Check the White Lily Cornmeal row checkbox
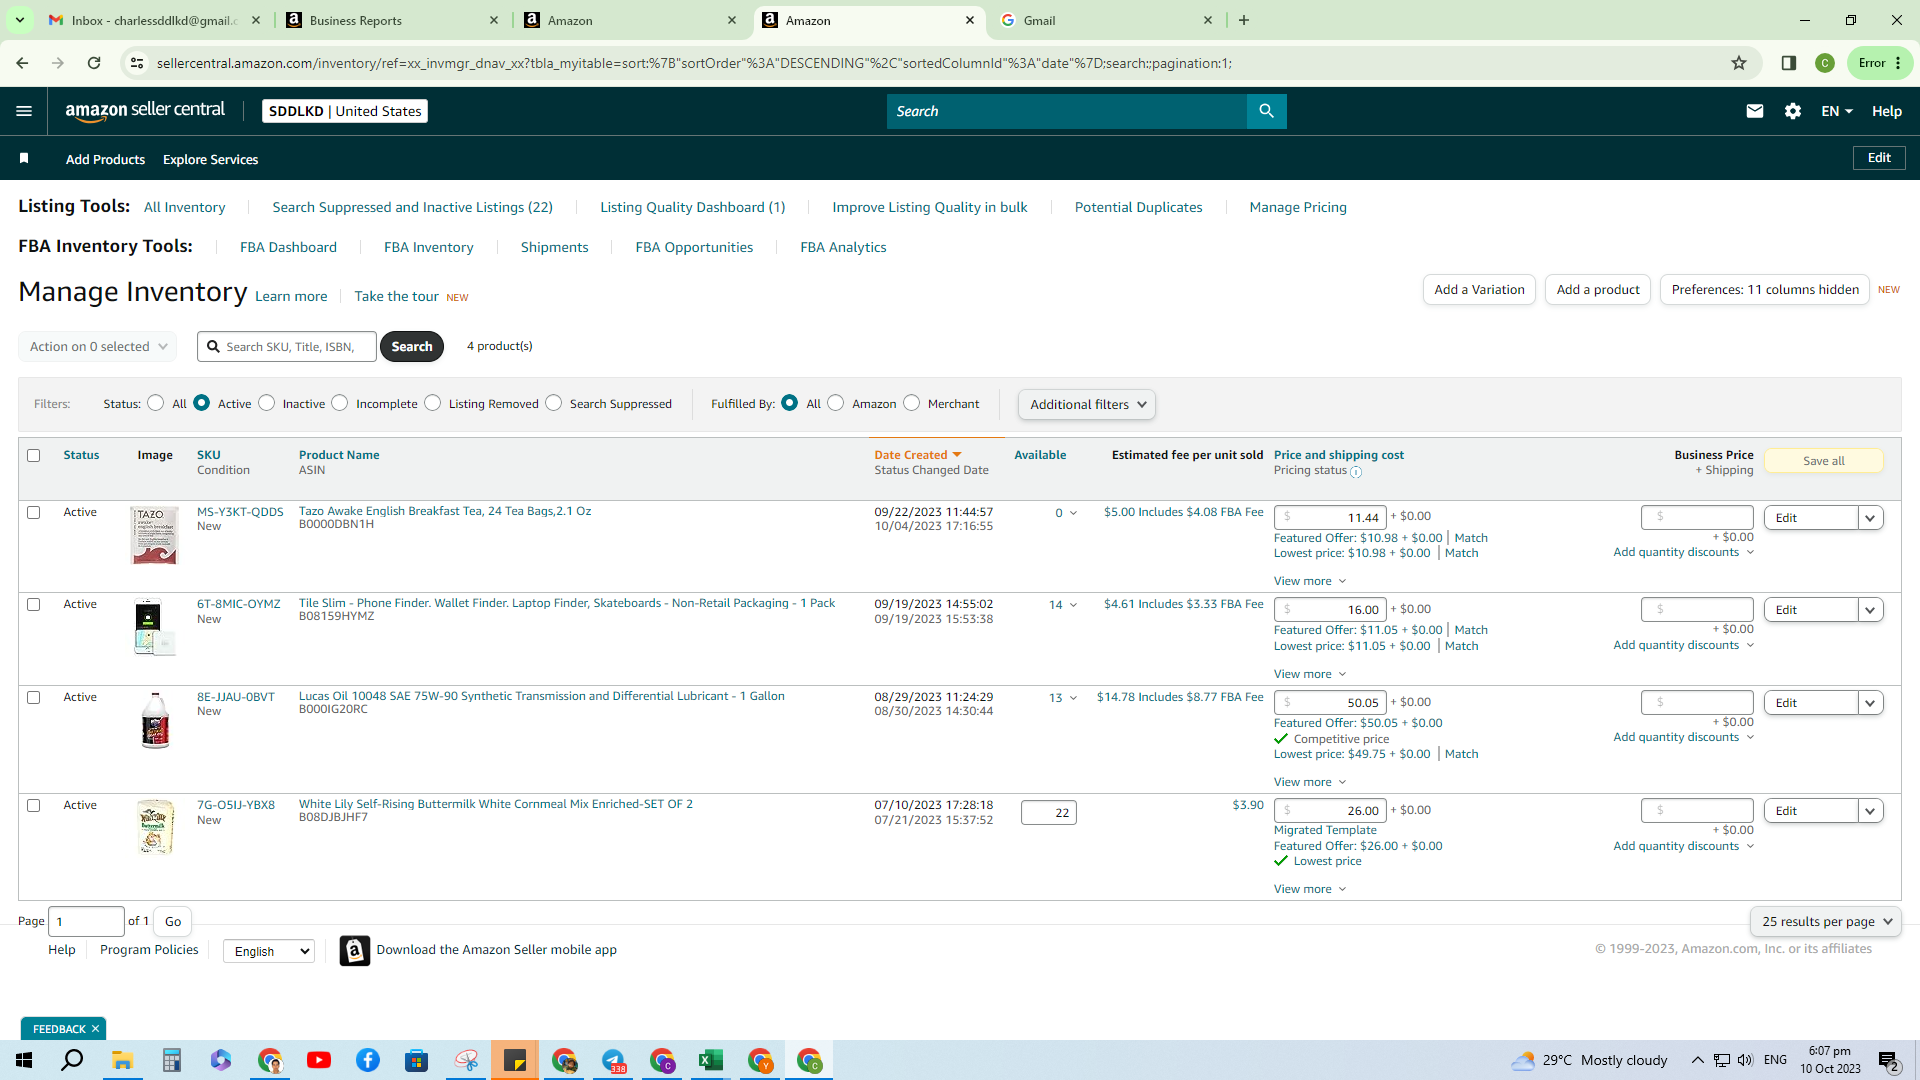 (x=33, y=805)
